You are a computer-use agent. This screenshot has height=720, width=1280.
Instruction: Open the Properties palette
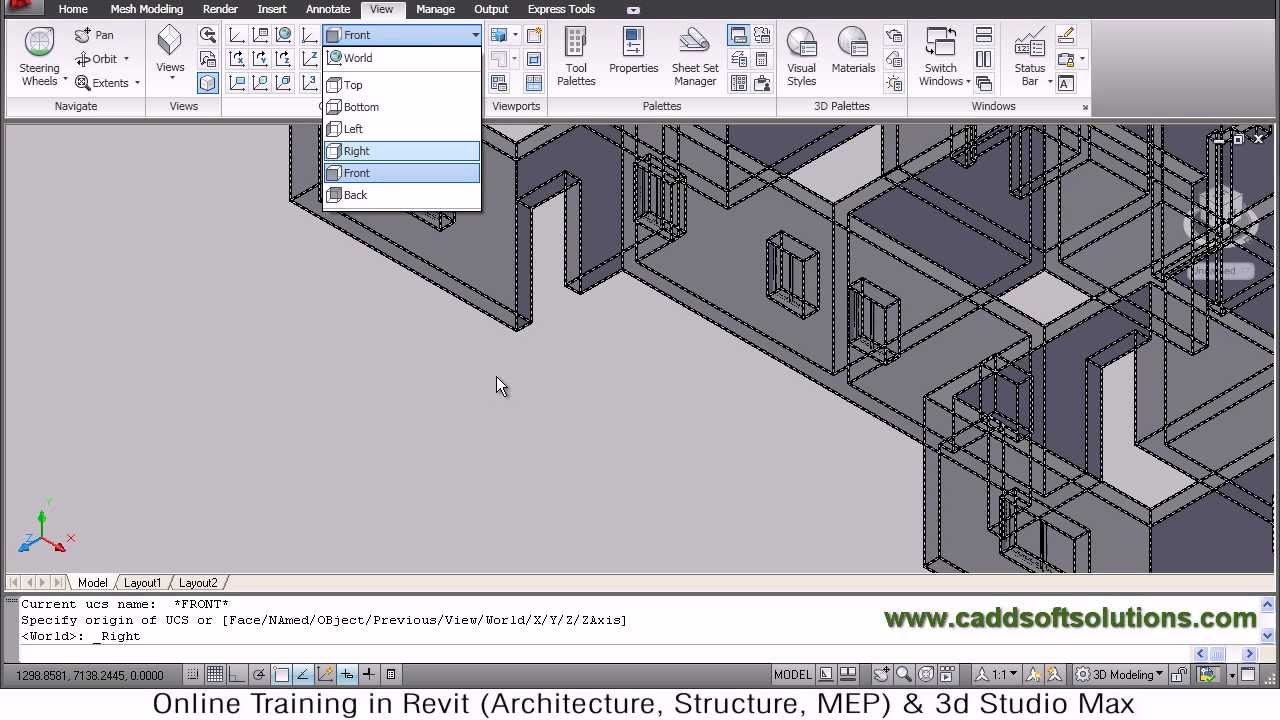[x=633, y=52]
